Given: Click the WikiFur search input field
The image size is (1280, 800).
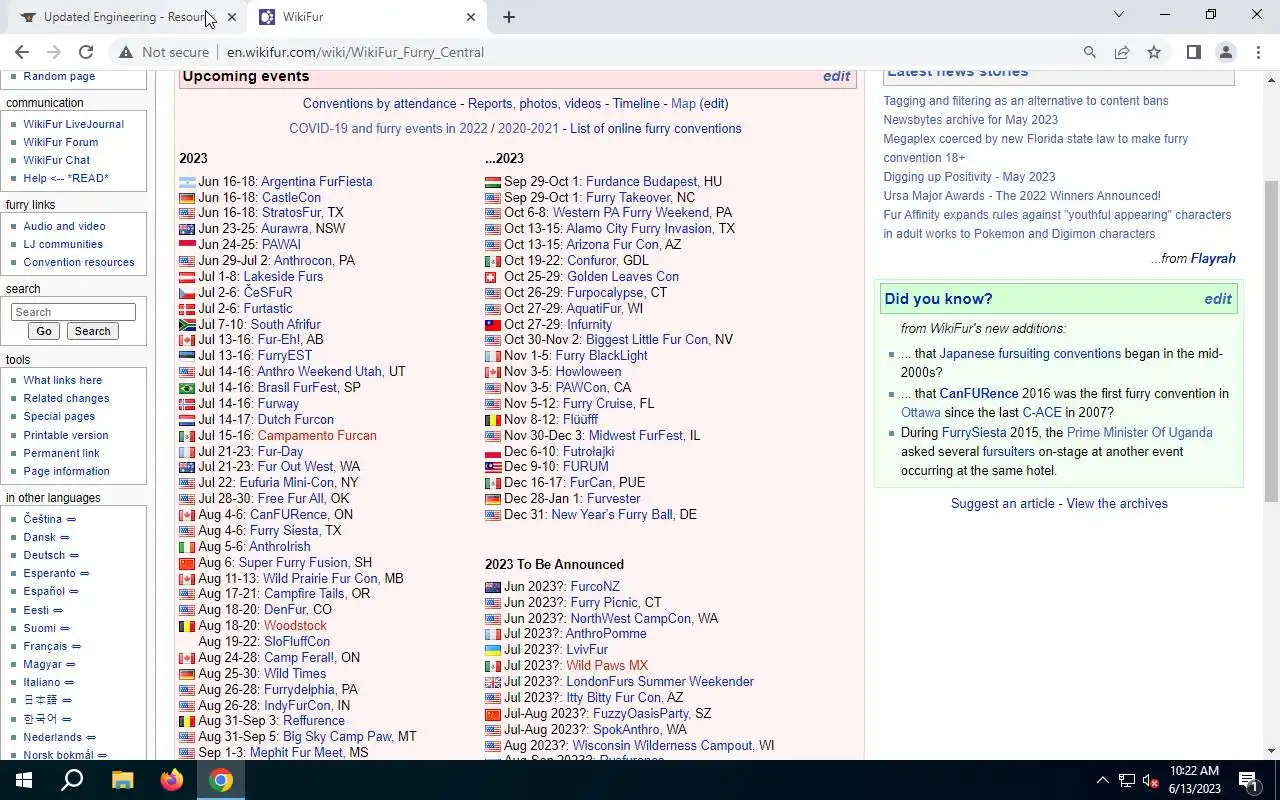Looking at the screenshot, I should click(x=73, y=312).
